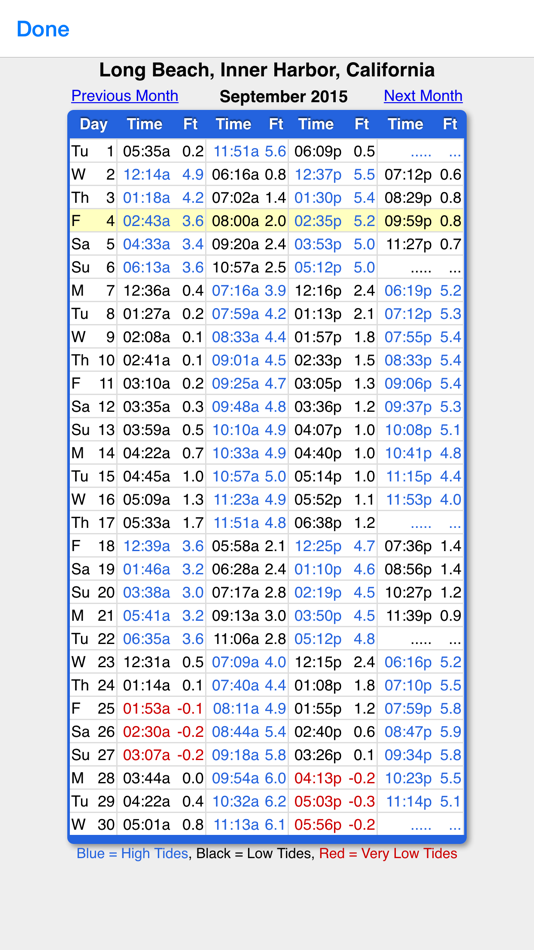Click the 05:33a time on Thursday 17
The image size is (534, 950).
pyautogui.click(x=147, y=523)
